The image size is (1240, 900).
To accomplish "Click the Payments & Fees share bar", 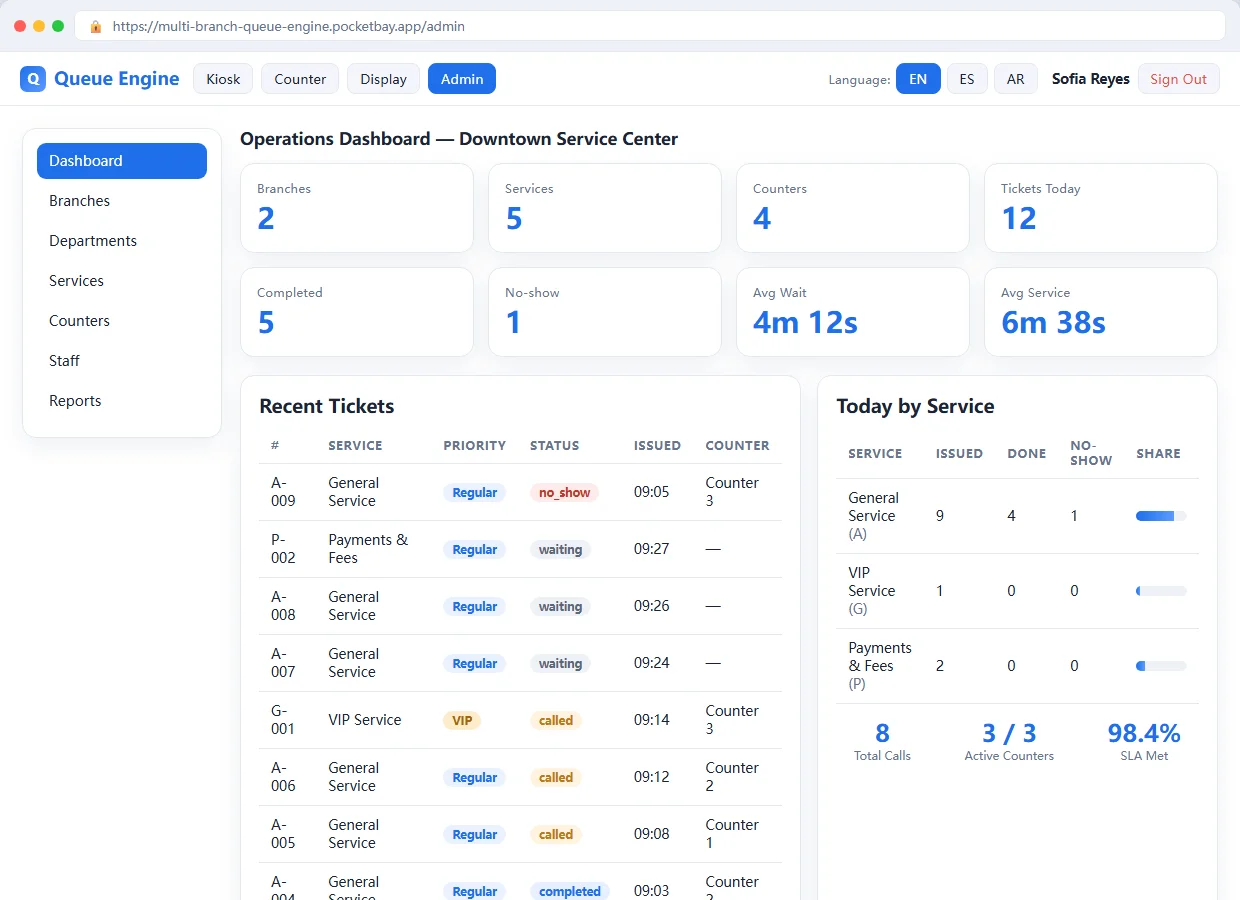I will 1161,666.
